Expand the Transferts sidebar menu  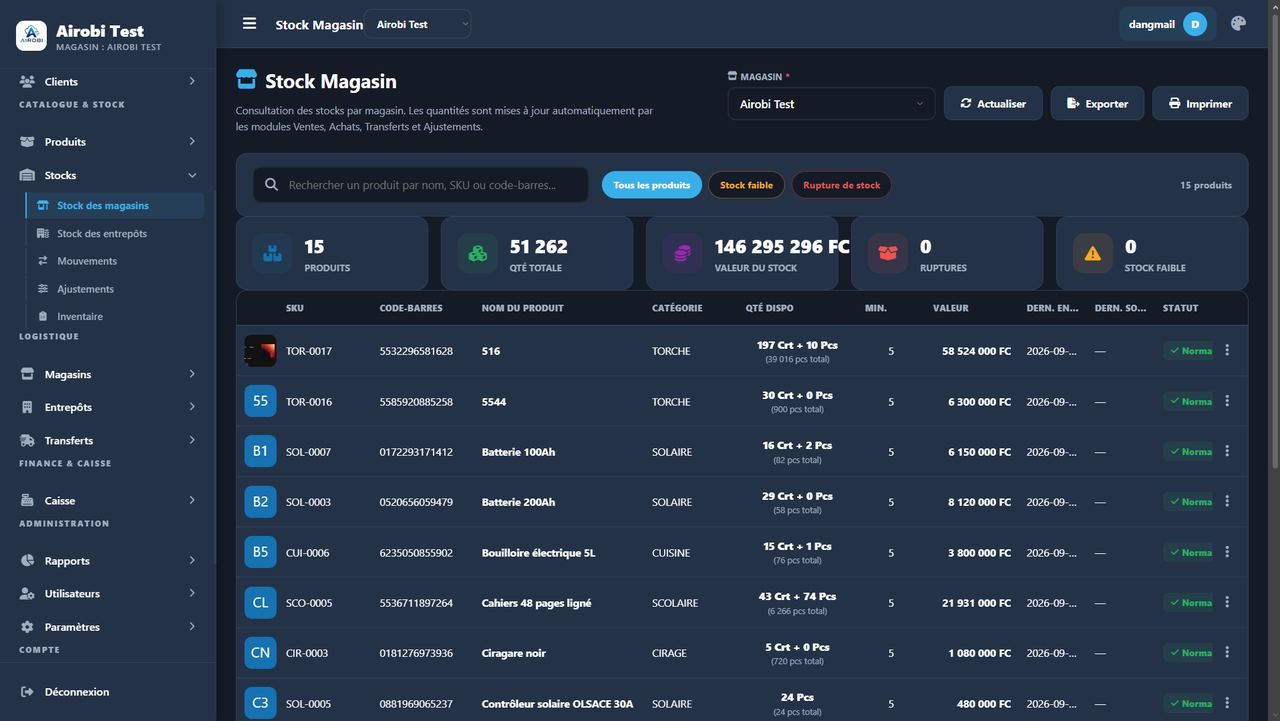coord(108,440)
